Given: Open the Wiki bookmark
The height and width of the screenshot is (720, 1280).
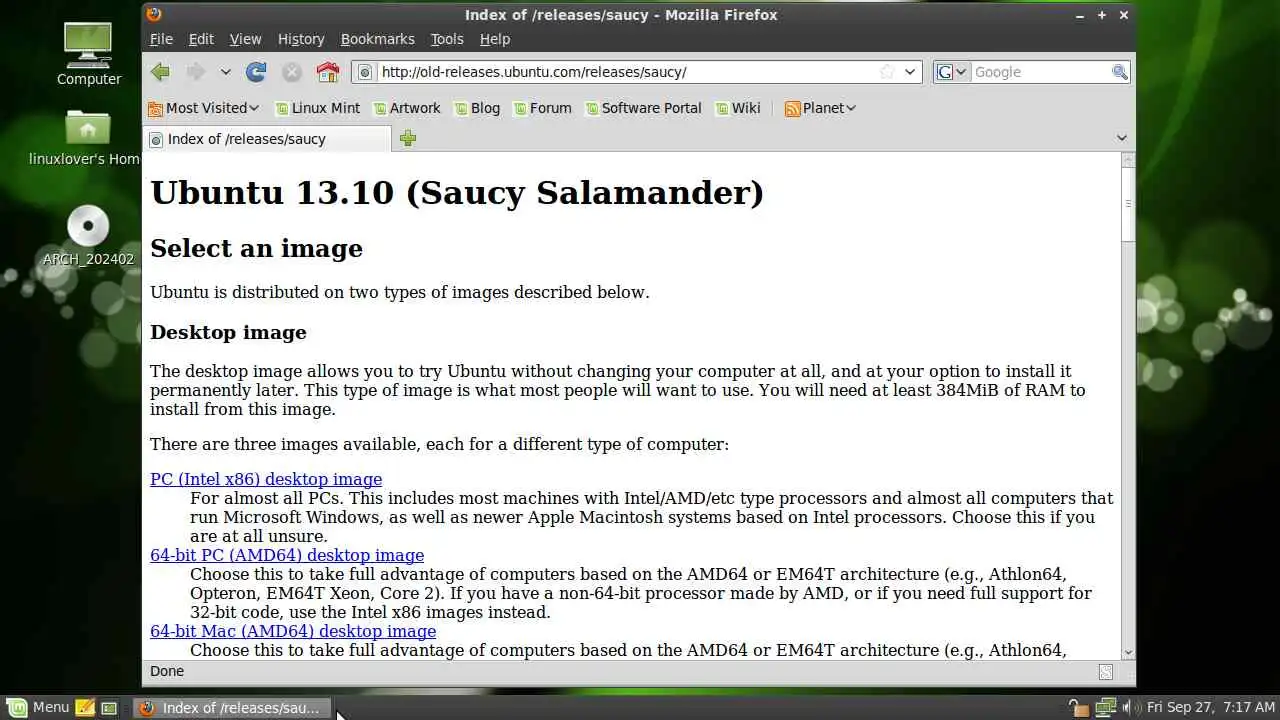Looking at the screenshot, I should [x=737, y=108].
